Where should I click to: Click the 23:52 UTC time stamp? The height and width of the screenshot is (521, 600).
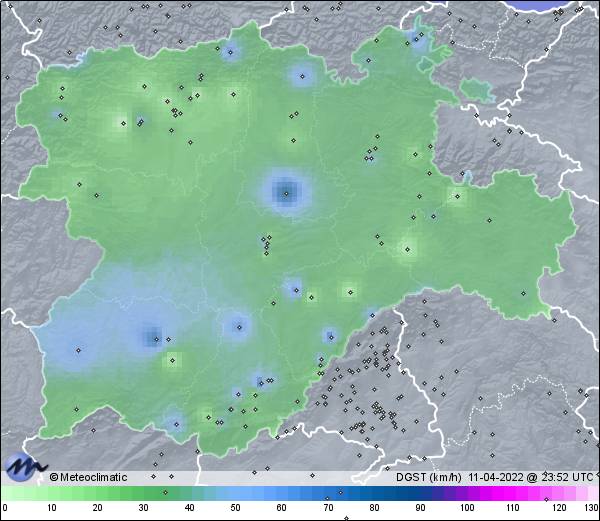(566, 477)
